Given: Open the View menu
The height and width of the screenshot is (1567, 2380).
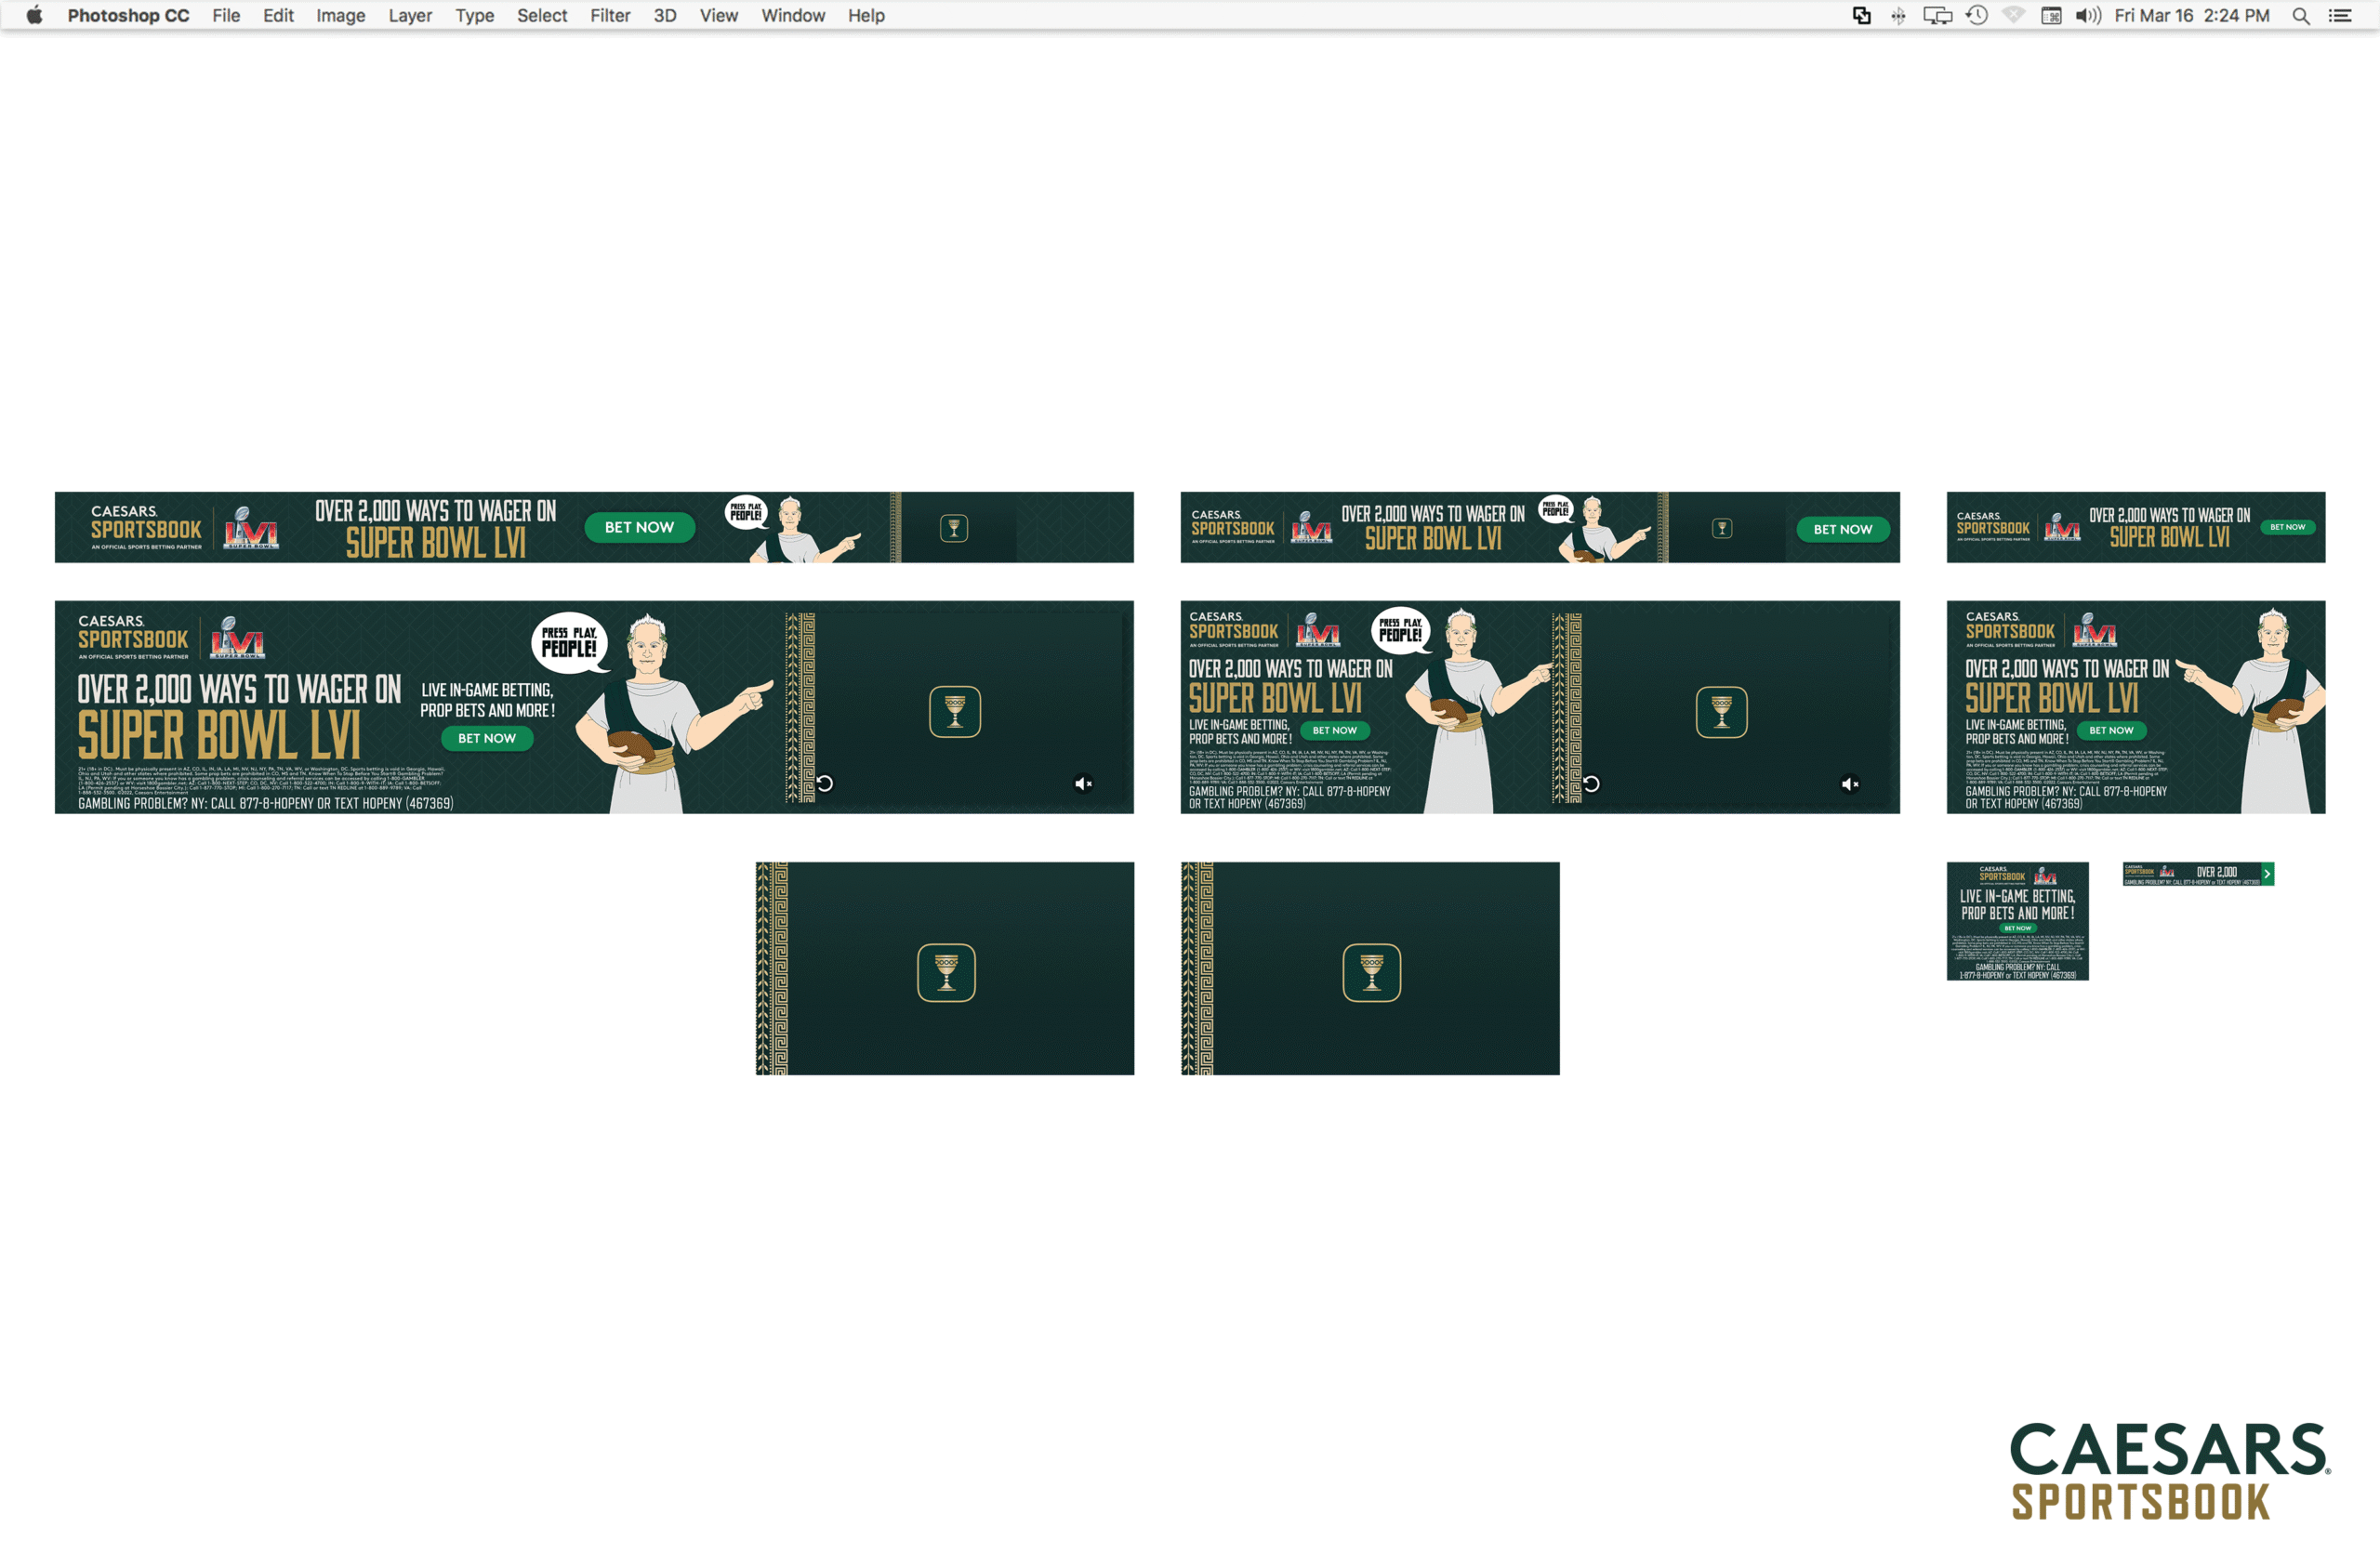Looking at the screenshot, I should (x=719, y=15).
